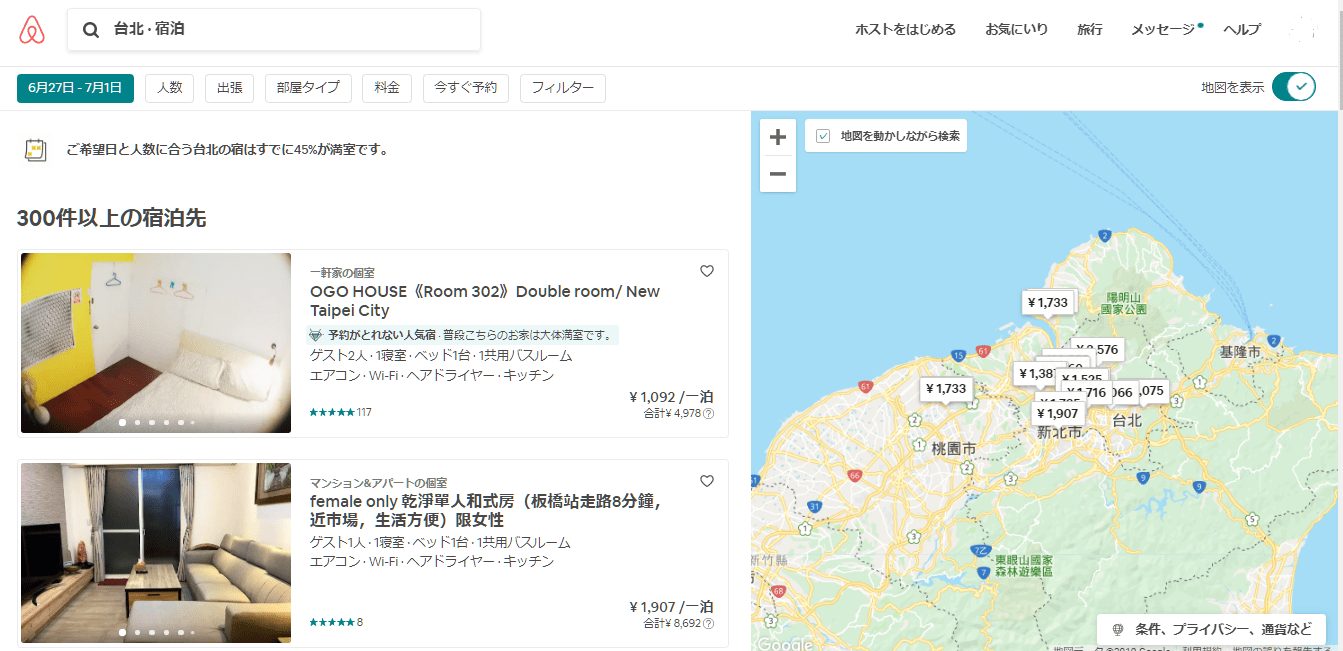Click 一軒家の個室 room type label
Viewport: 1343px width, 651px height.
coord(342,272)
